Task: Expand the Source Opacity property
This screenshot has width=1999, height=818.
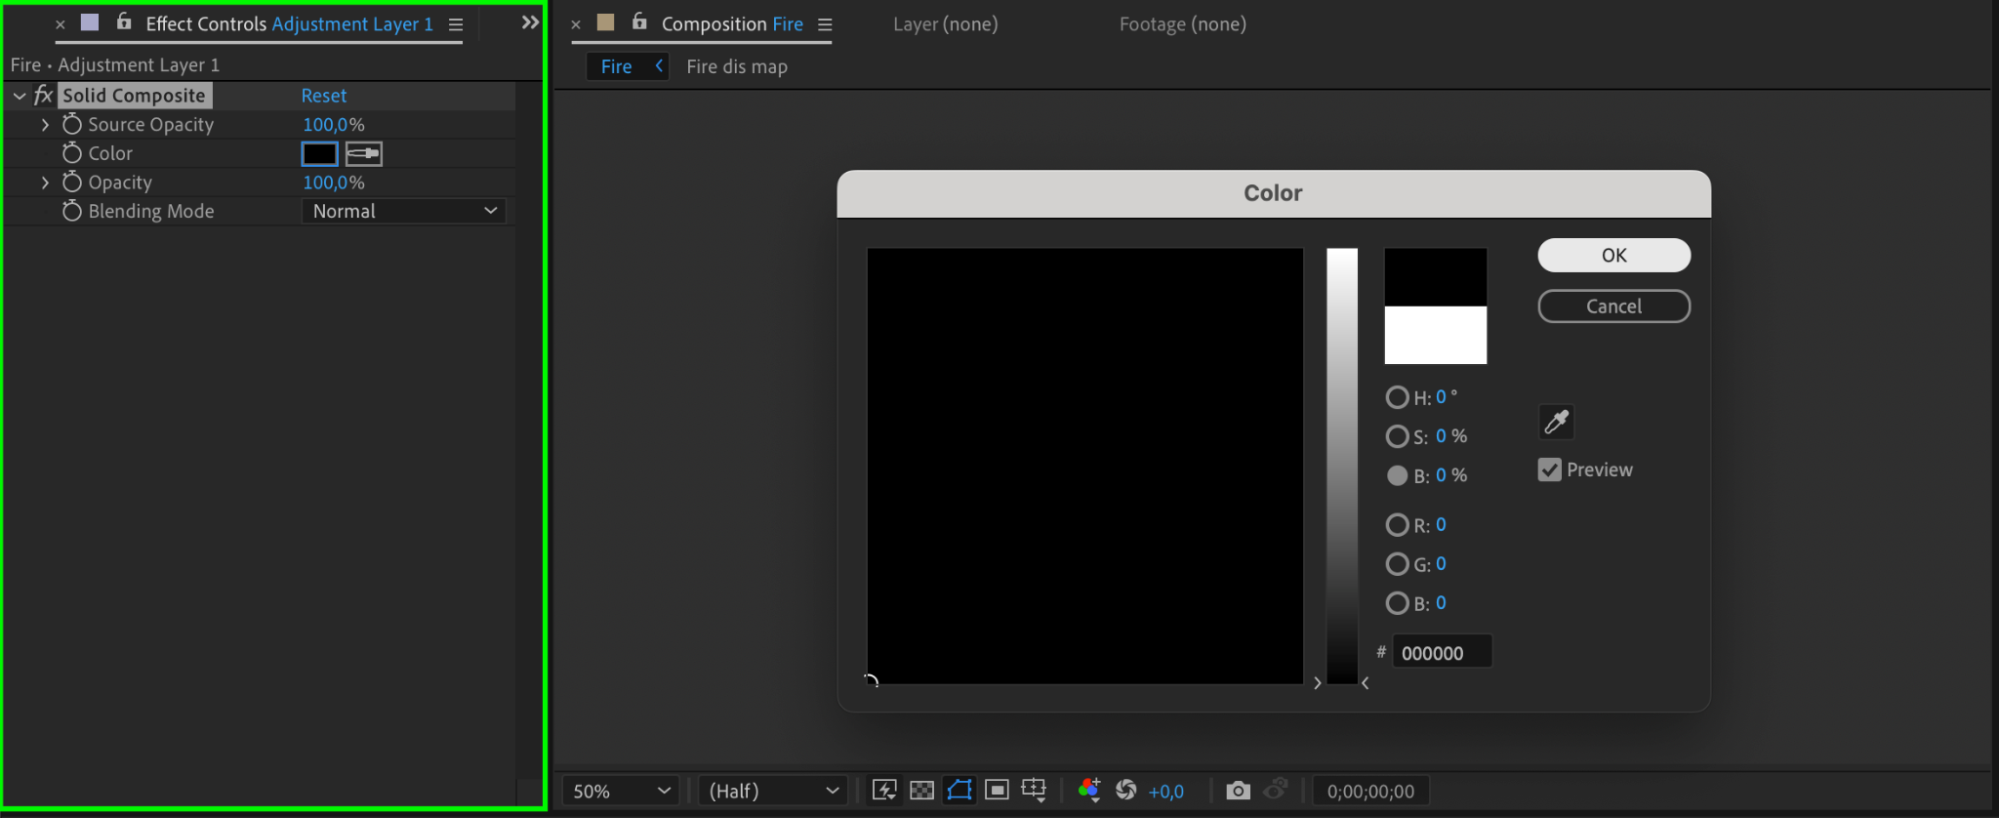Action: pyautogui.click(x=45, y=125)
